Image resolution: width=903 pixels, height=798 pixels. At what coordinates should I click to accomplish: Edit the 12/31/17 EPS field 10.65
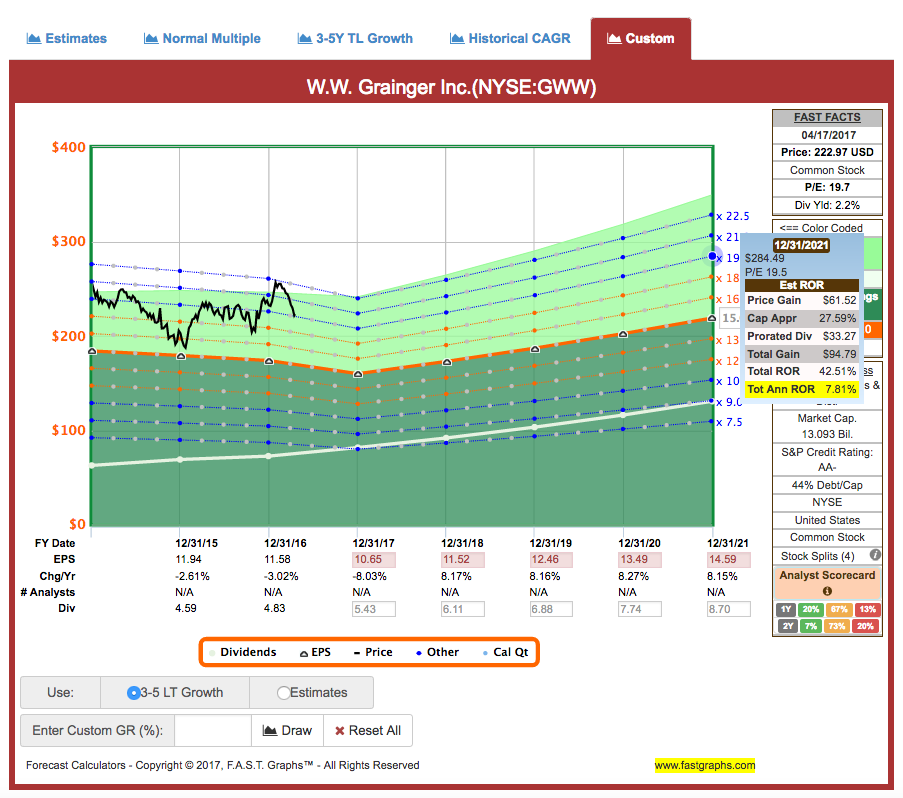click(374, 560)
